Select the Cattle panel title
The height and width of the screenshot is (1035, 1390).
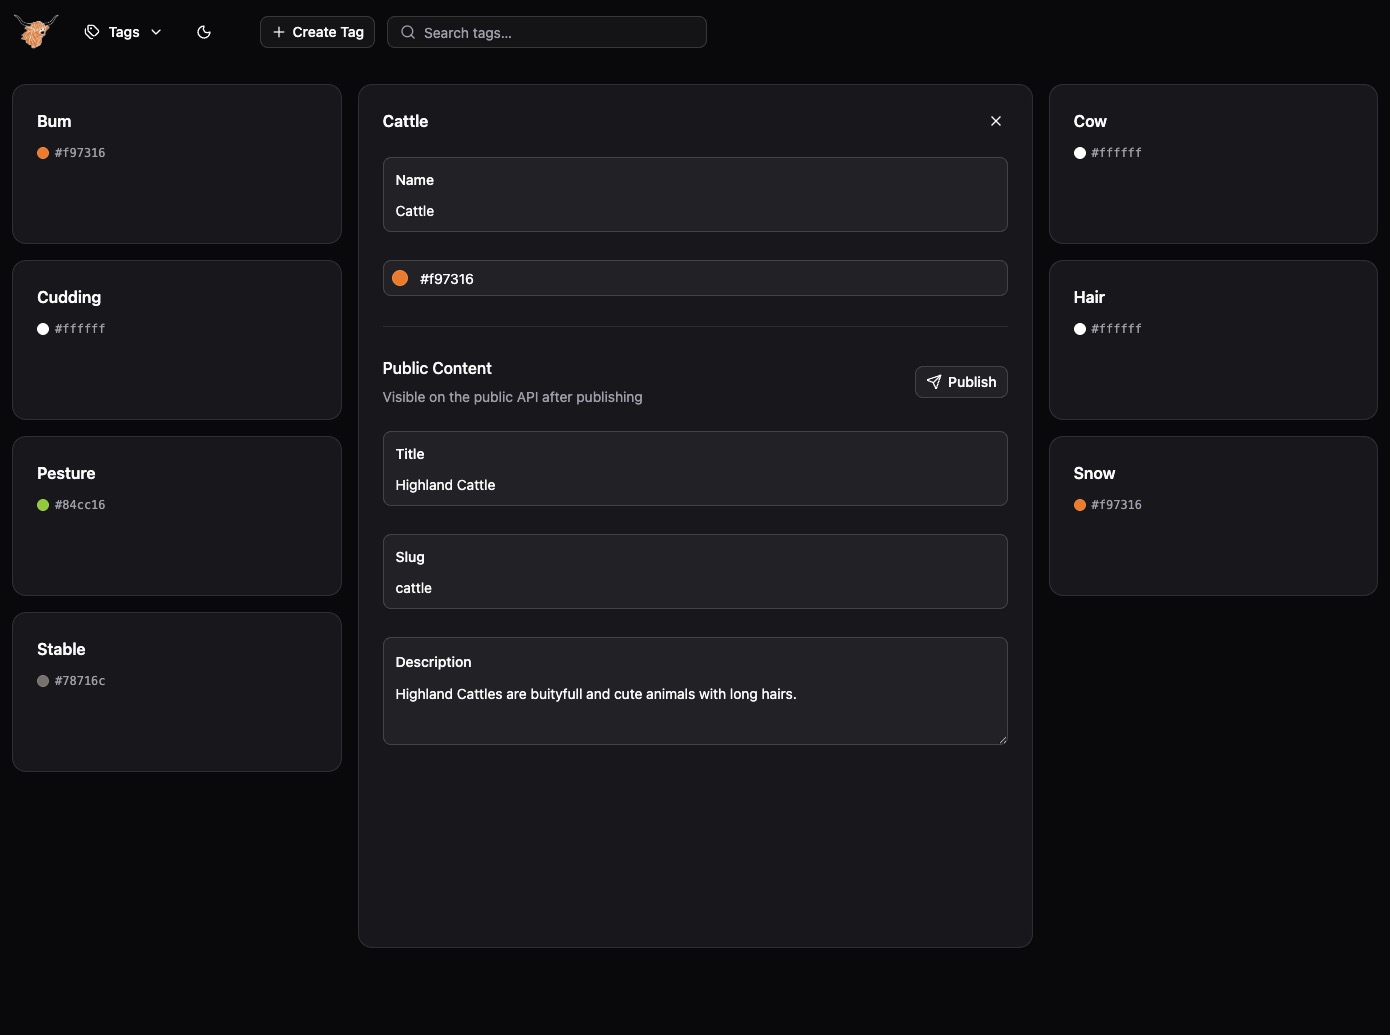[405, 121]
